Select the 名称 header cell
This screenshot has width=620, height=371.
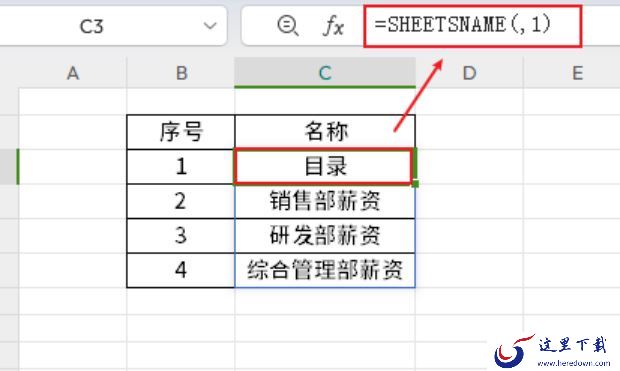click(x=325, y=132)
